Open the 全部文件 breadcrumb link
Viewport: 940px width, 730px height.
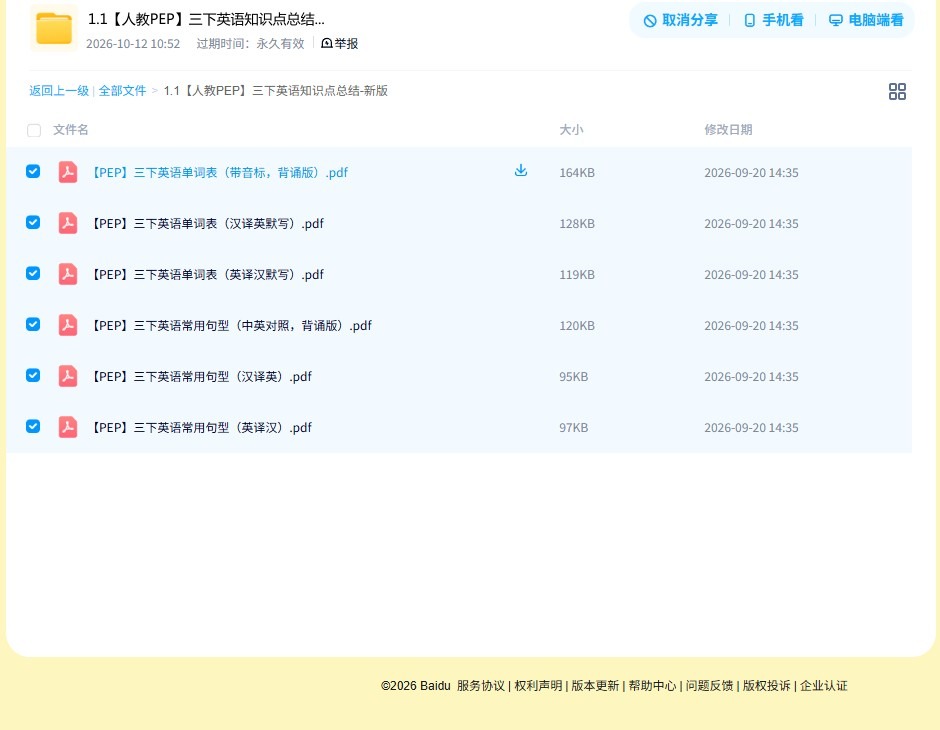pyautogui.click(x=122, y=91)
